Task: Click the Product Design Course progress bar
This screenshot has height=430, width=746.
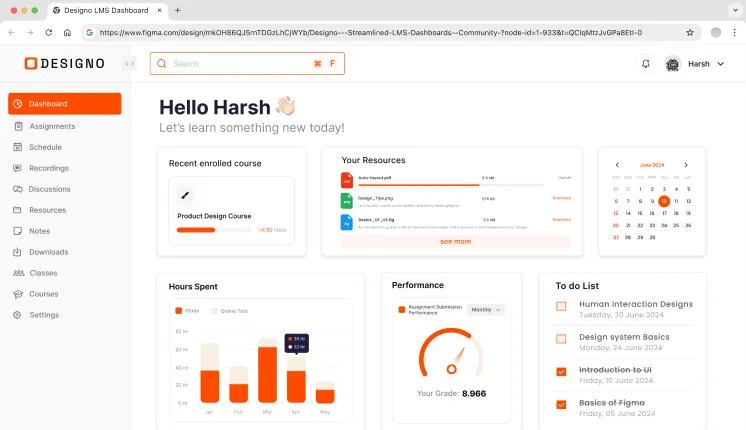Action: click(214, 230)
